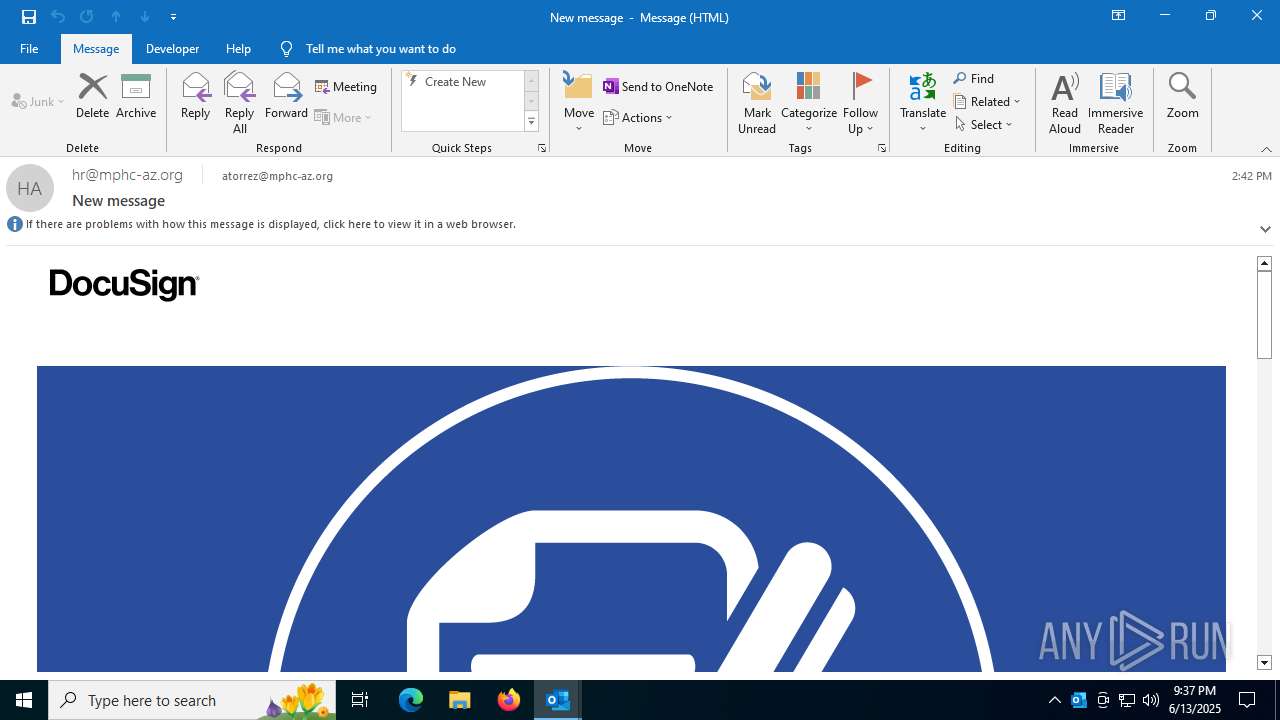Open the Move folder menu

pos(579,103)
